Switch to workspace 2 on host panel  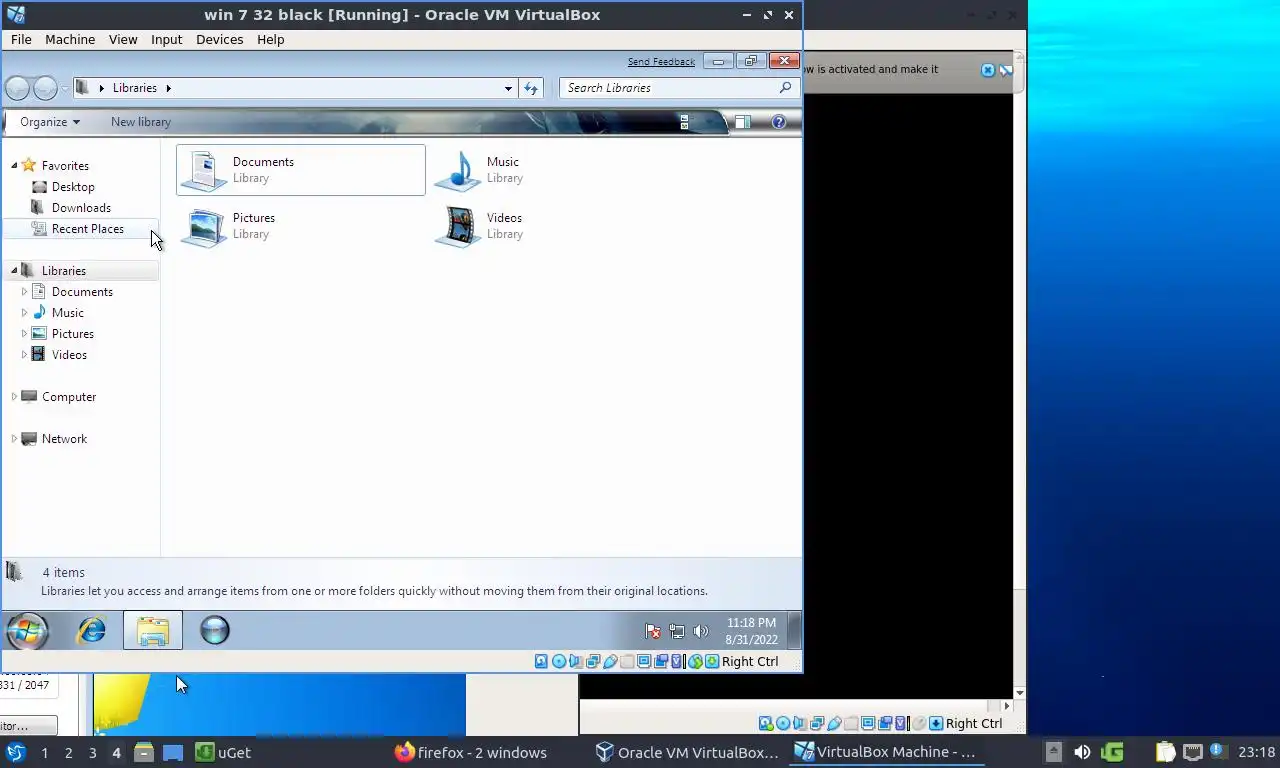pyautogui.click(x=68, y=752)
